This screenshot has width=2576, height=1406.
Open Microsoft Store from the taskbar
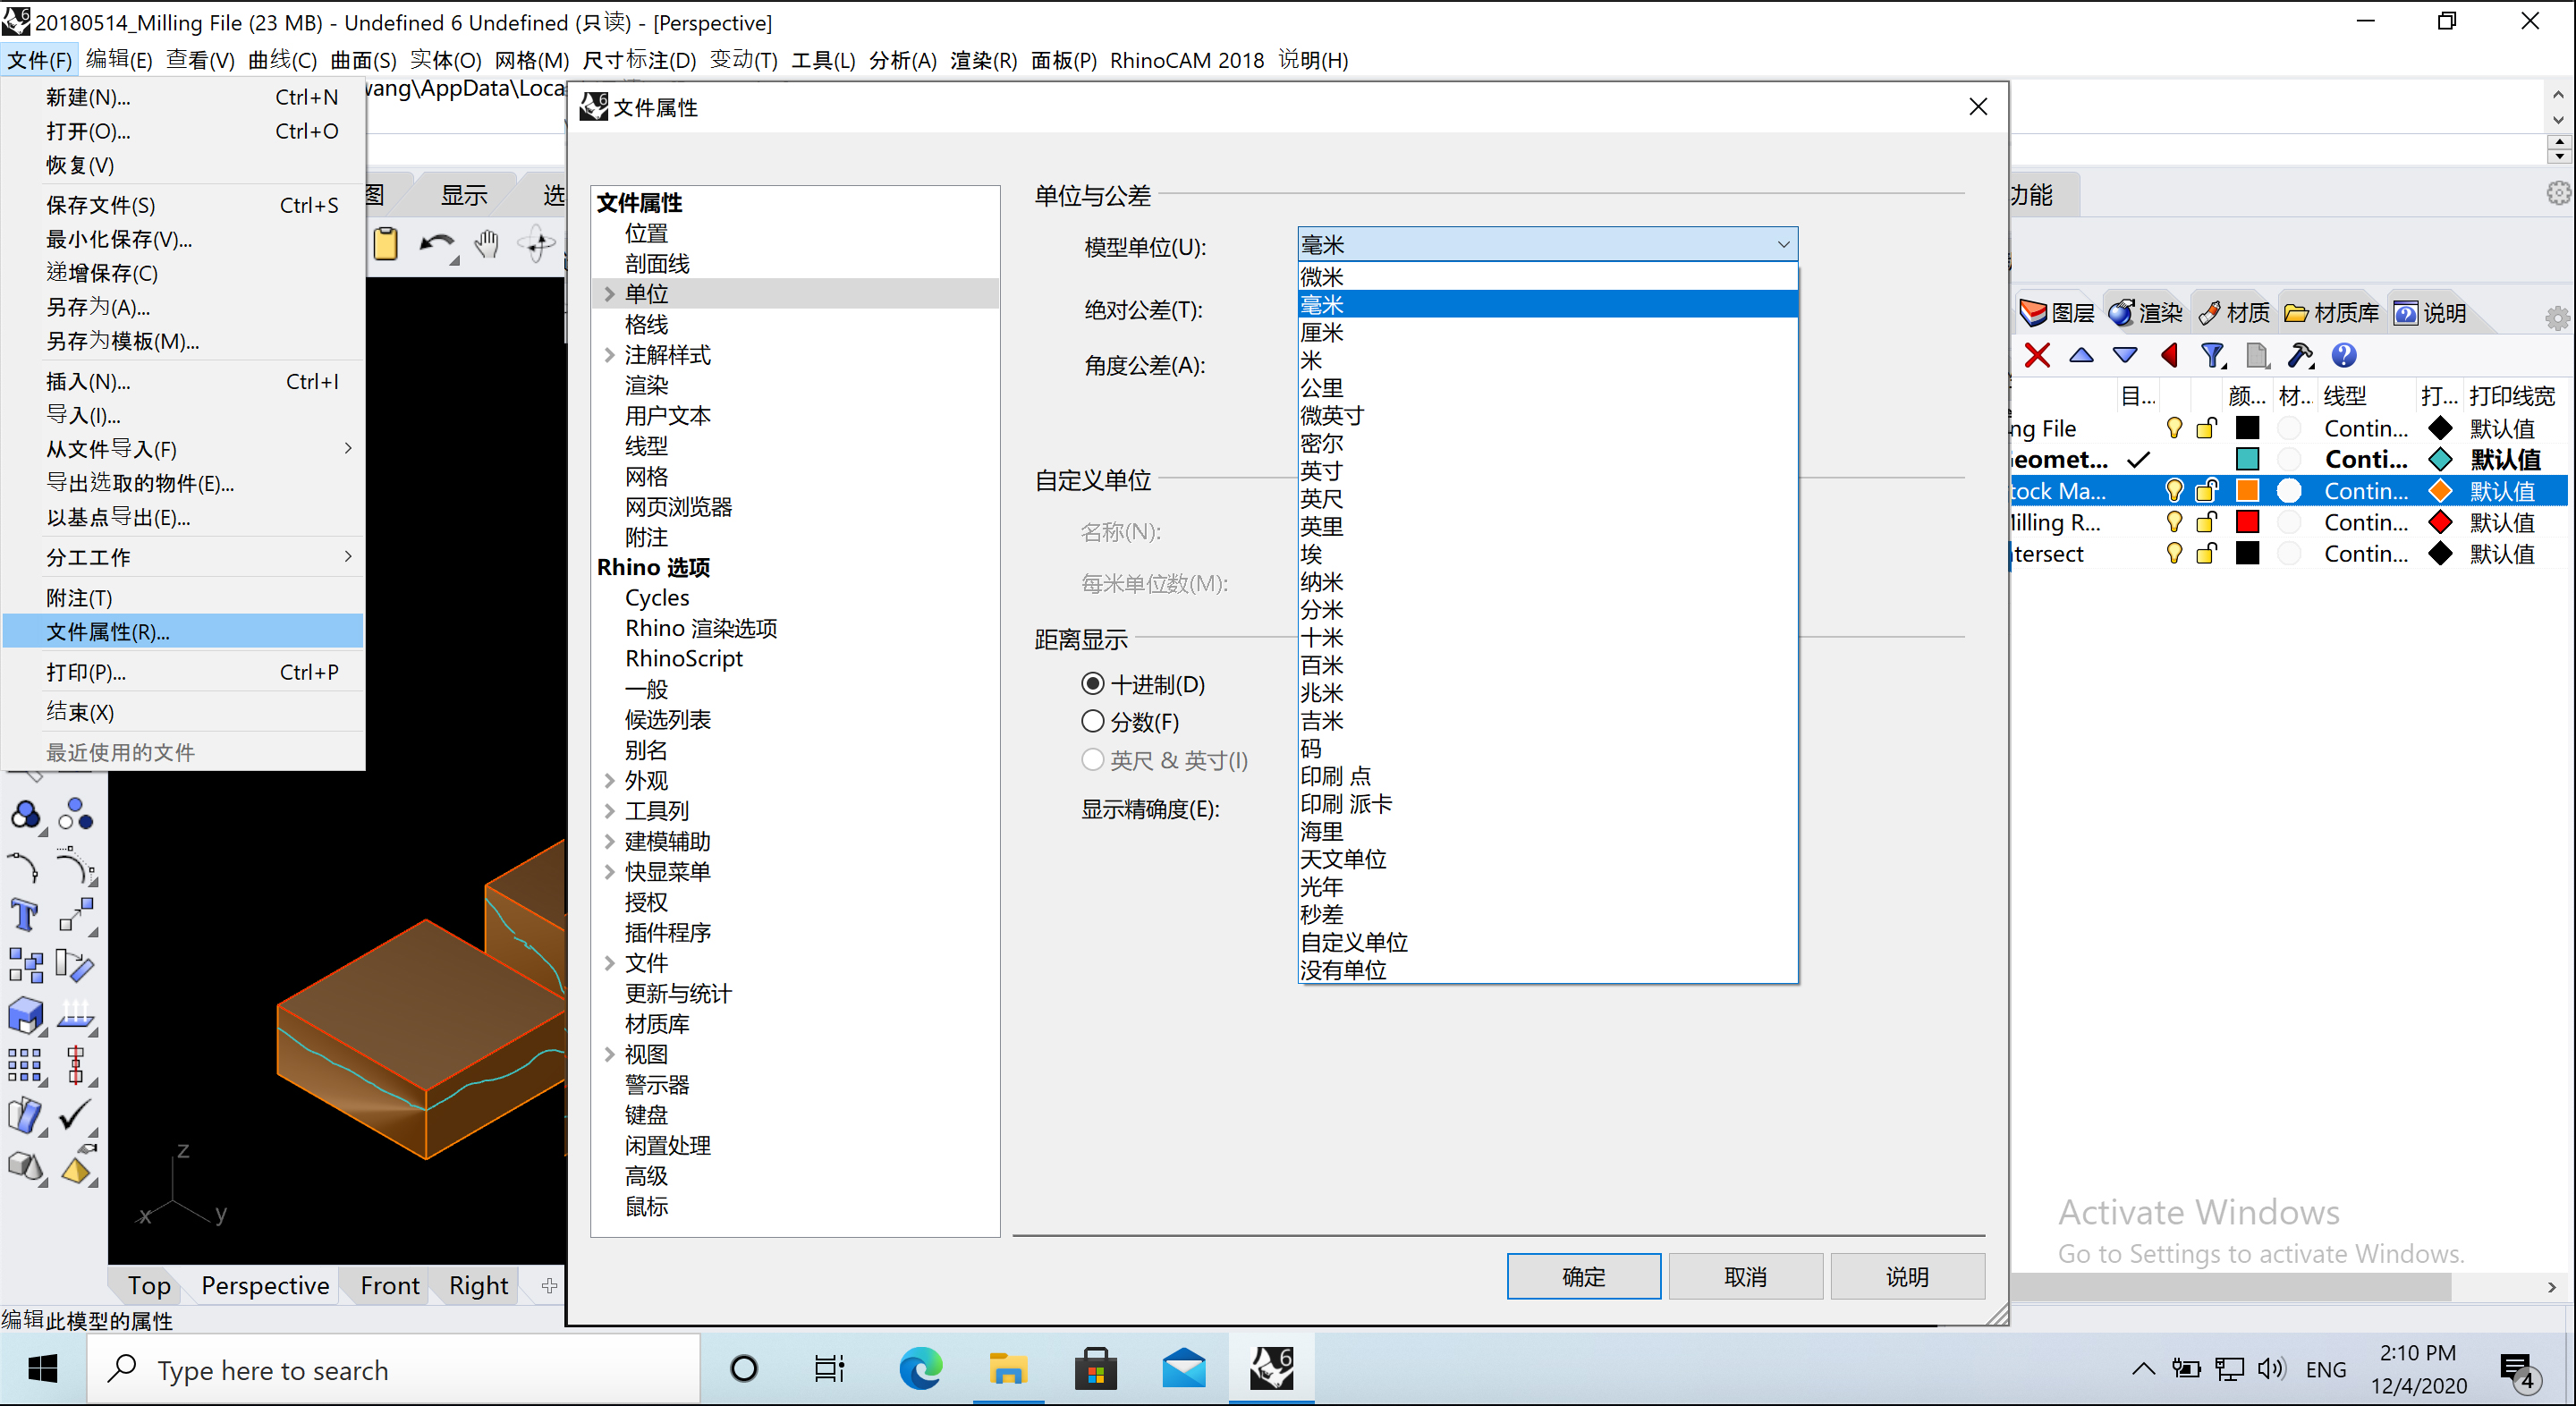pyautogui.click(x=1096, y=1368)
